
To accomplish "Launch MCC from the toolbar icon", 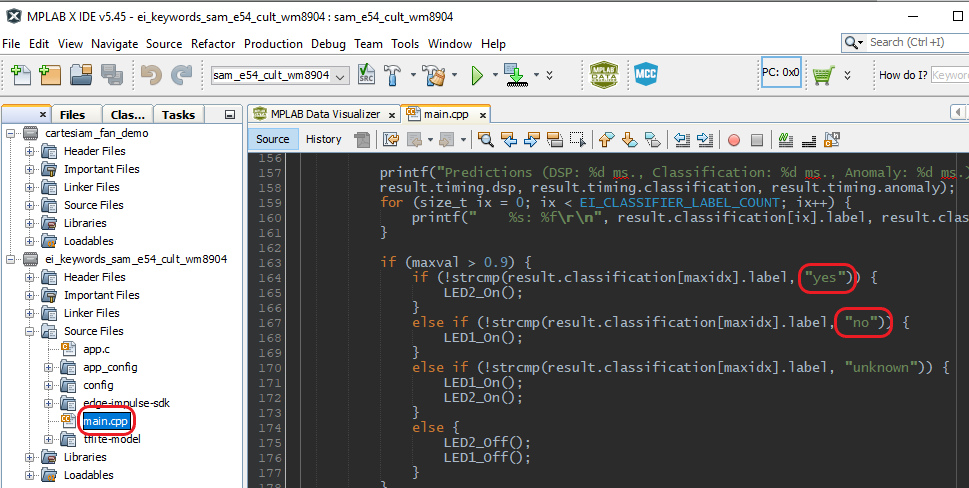I will click(646, 75).
